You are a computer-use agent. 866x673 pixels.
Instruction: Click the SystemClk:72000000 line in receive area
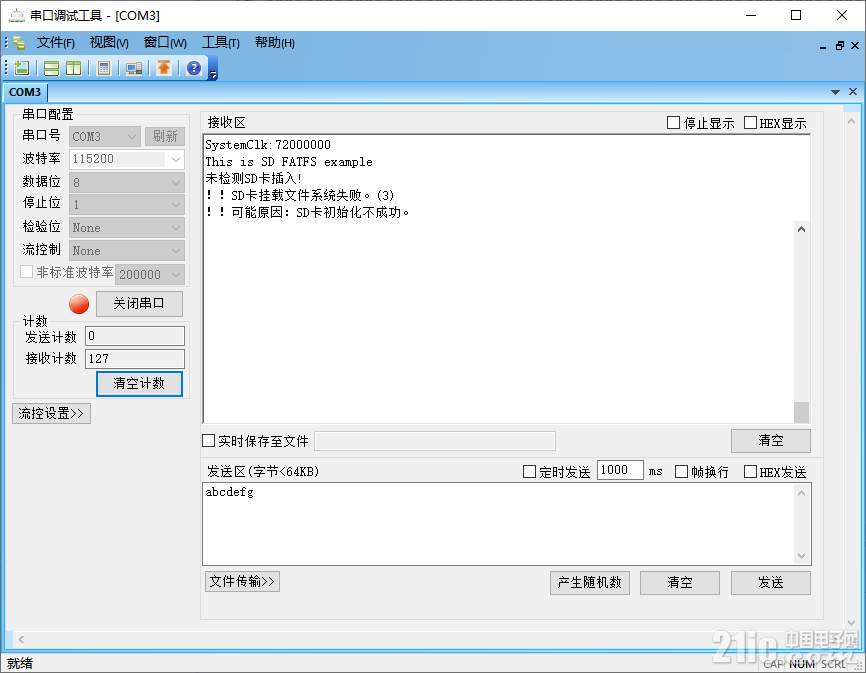pos(268,145)
